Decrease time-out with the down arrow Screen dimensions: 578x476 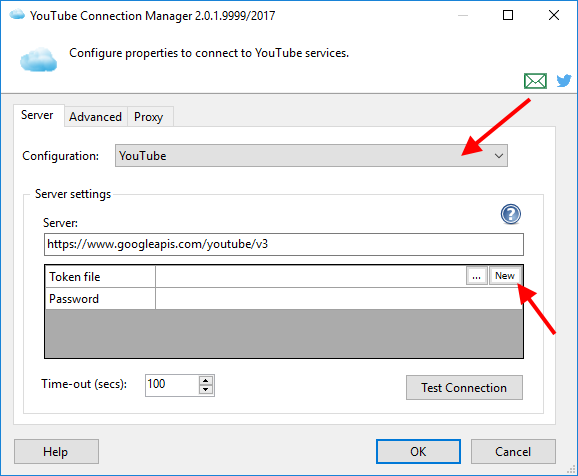[206, 390]
